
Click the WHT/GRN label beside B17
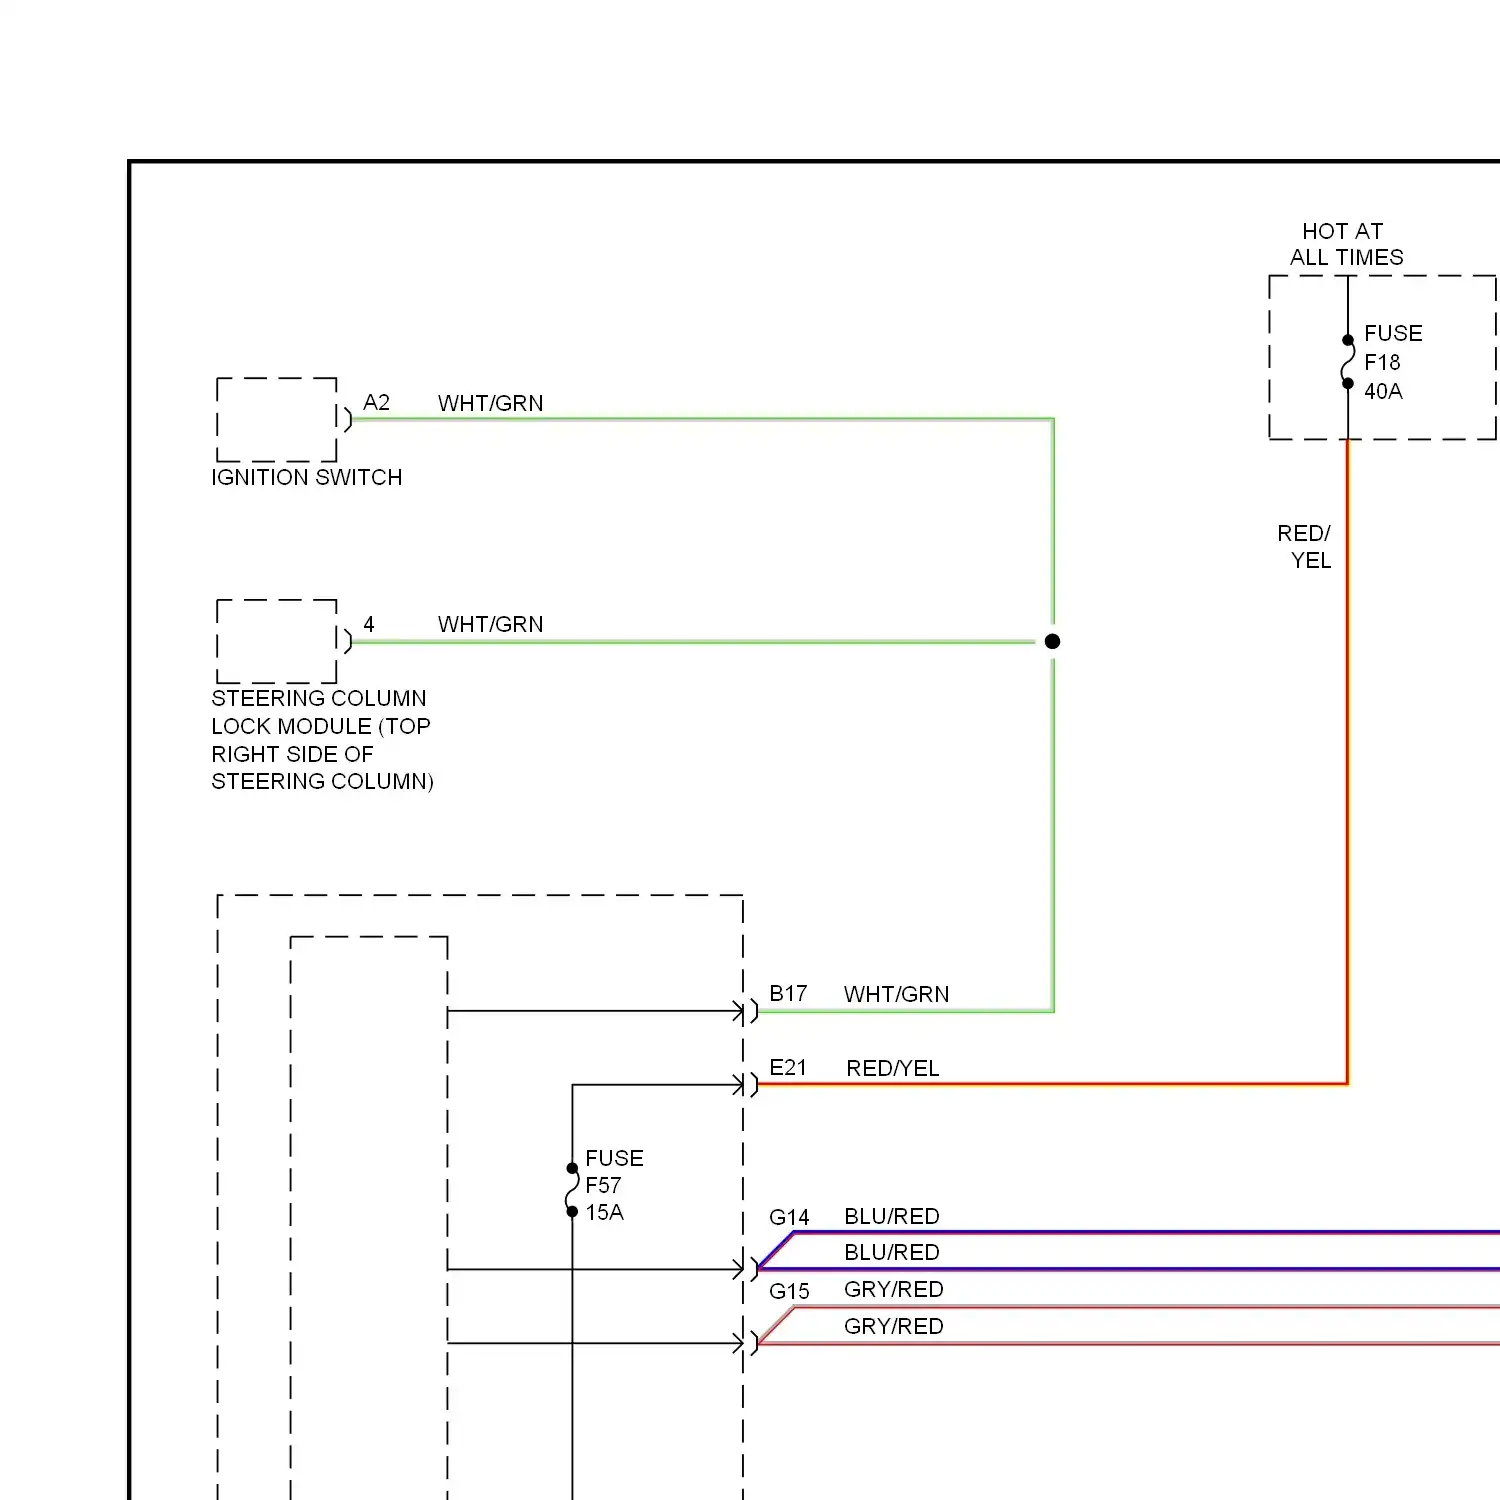click(x=897, y=995)
